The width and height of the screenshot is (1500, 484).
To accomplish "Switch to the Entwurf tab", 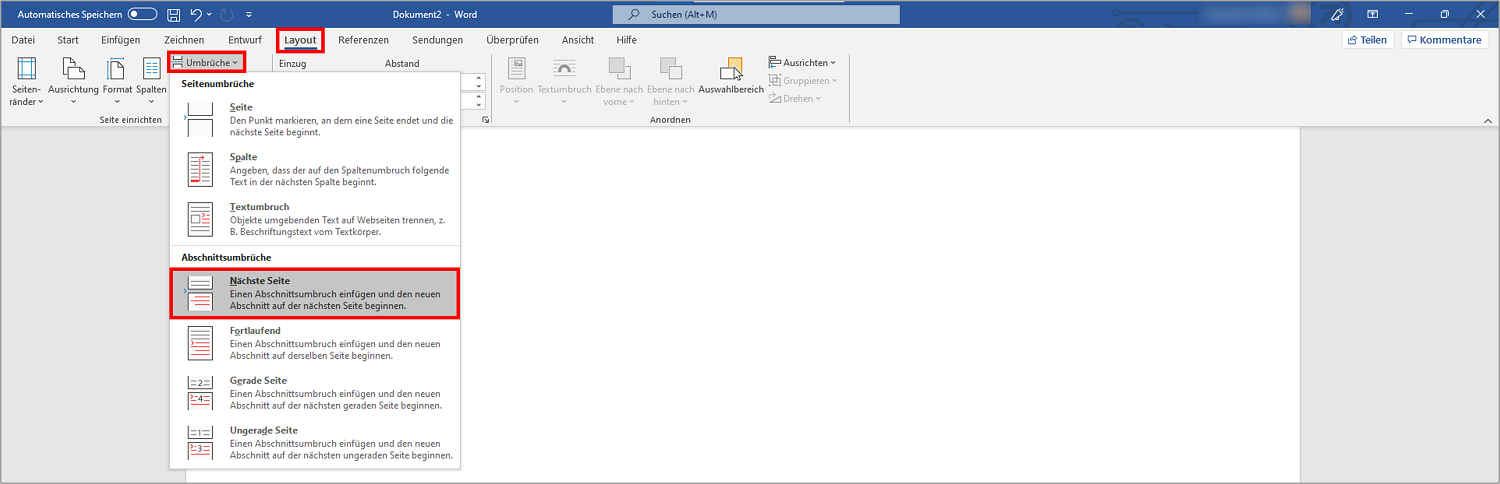I will coord(245,40).
